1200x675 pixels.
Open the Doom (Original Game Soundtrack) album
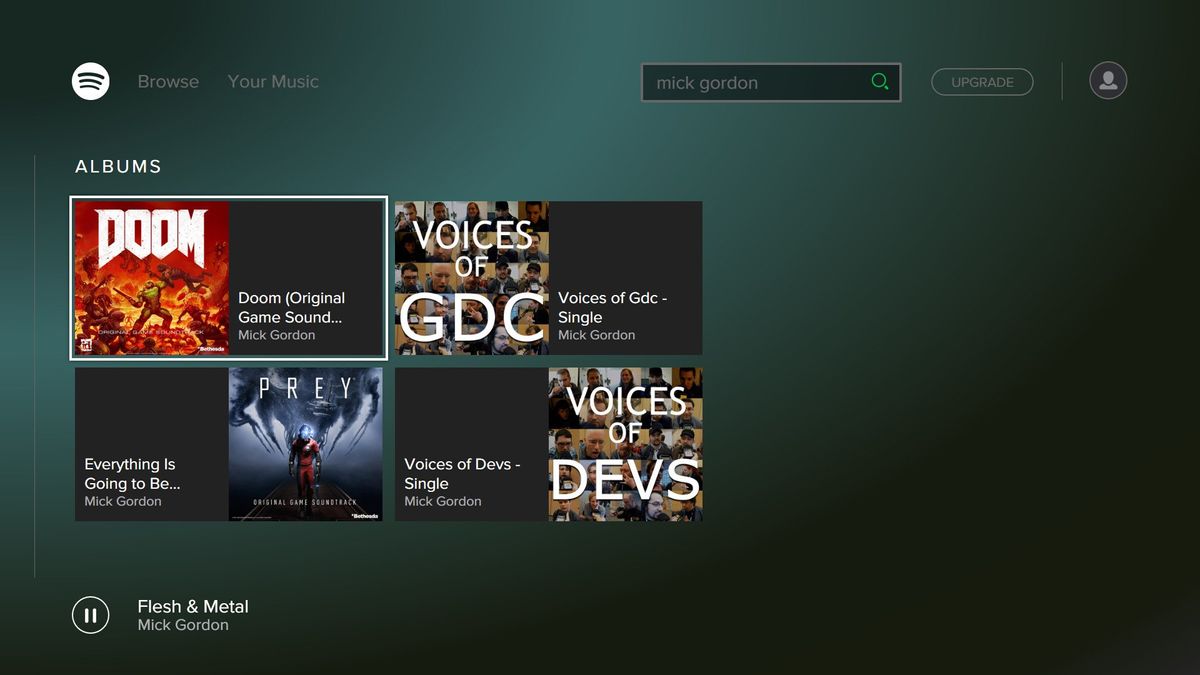pos(292,307)
